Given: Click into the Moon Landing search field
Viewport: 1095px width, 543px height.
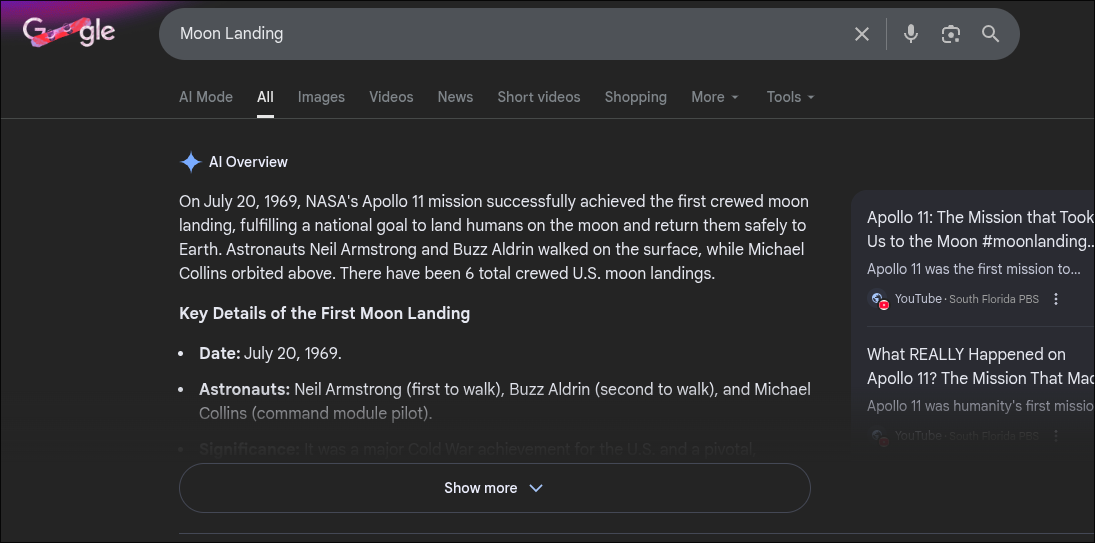Looking at the screenshot, I should point(500,34).
